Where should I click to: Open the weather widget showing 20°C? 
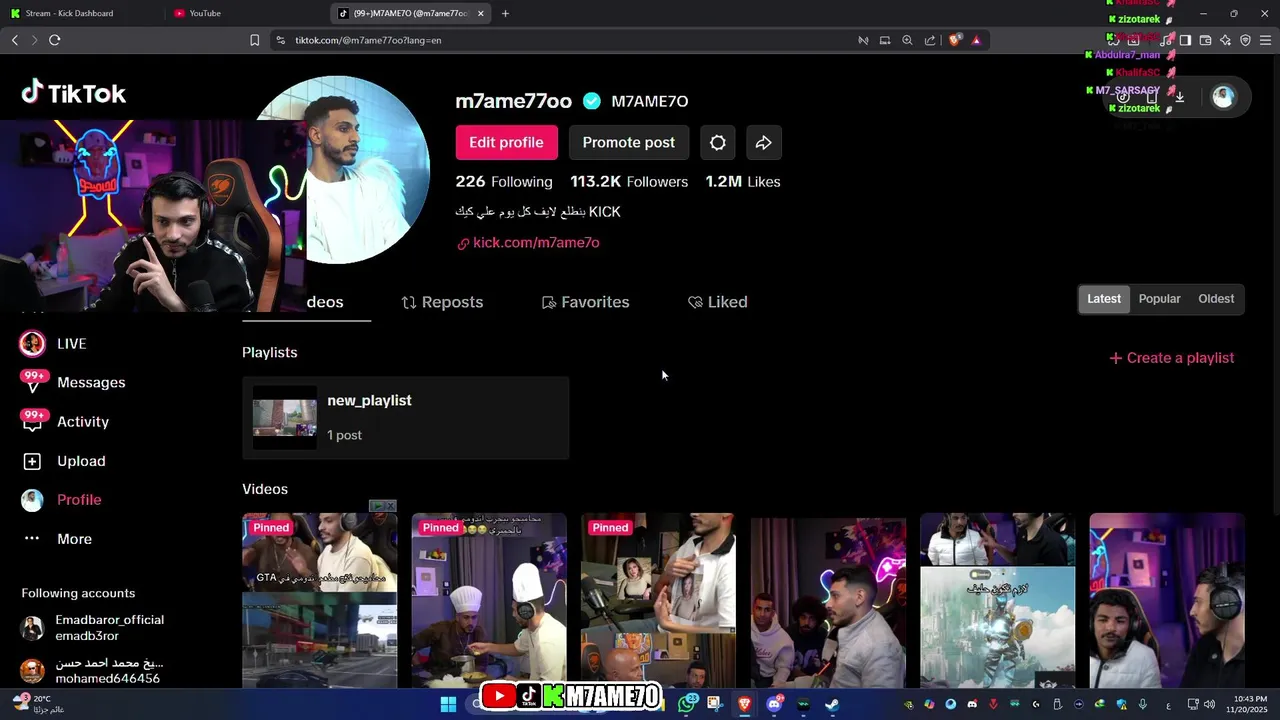pyautogui.click(x=38, y=704)
